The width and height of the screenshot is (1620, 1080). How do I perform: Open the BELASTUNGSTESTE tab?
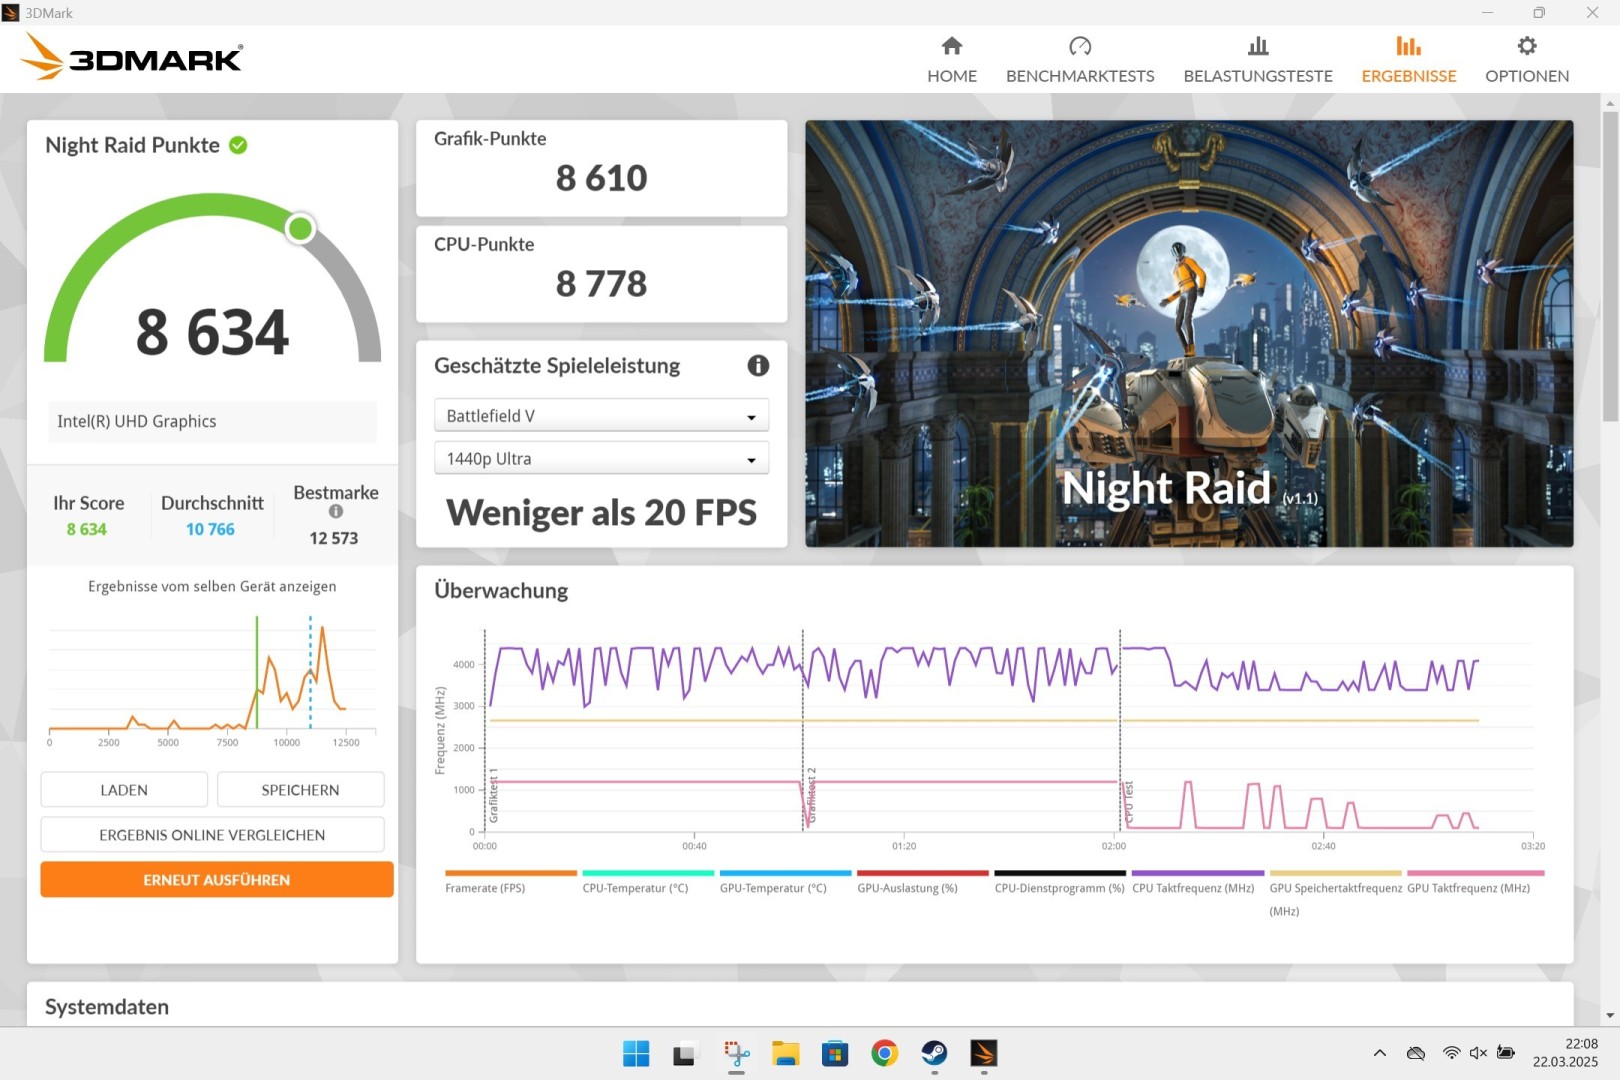(1258, 60)
